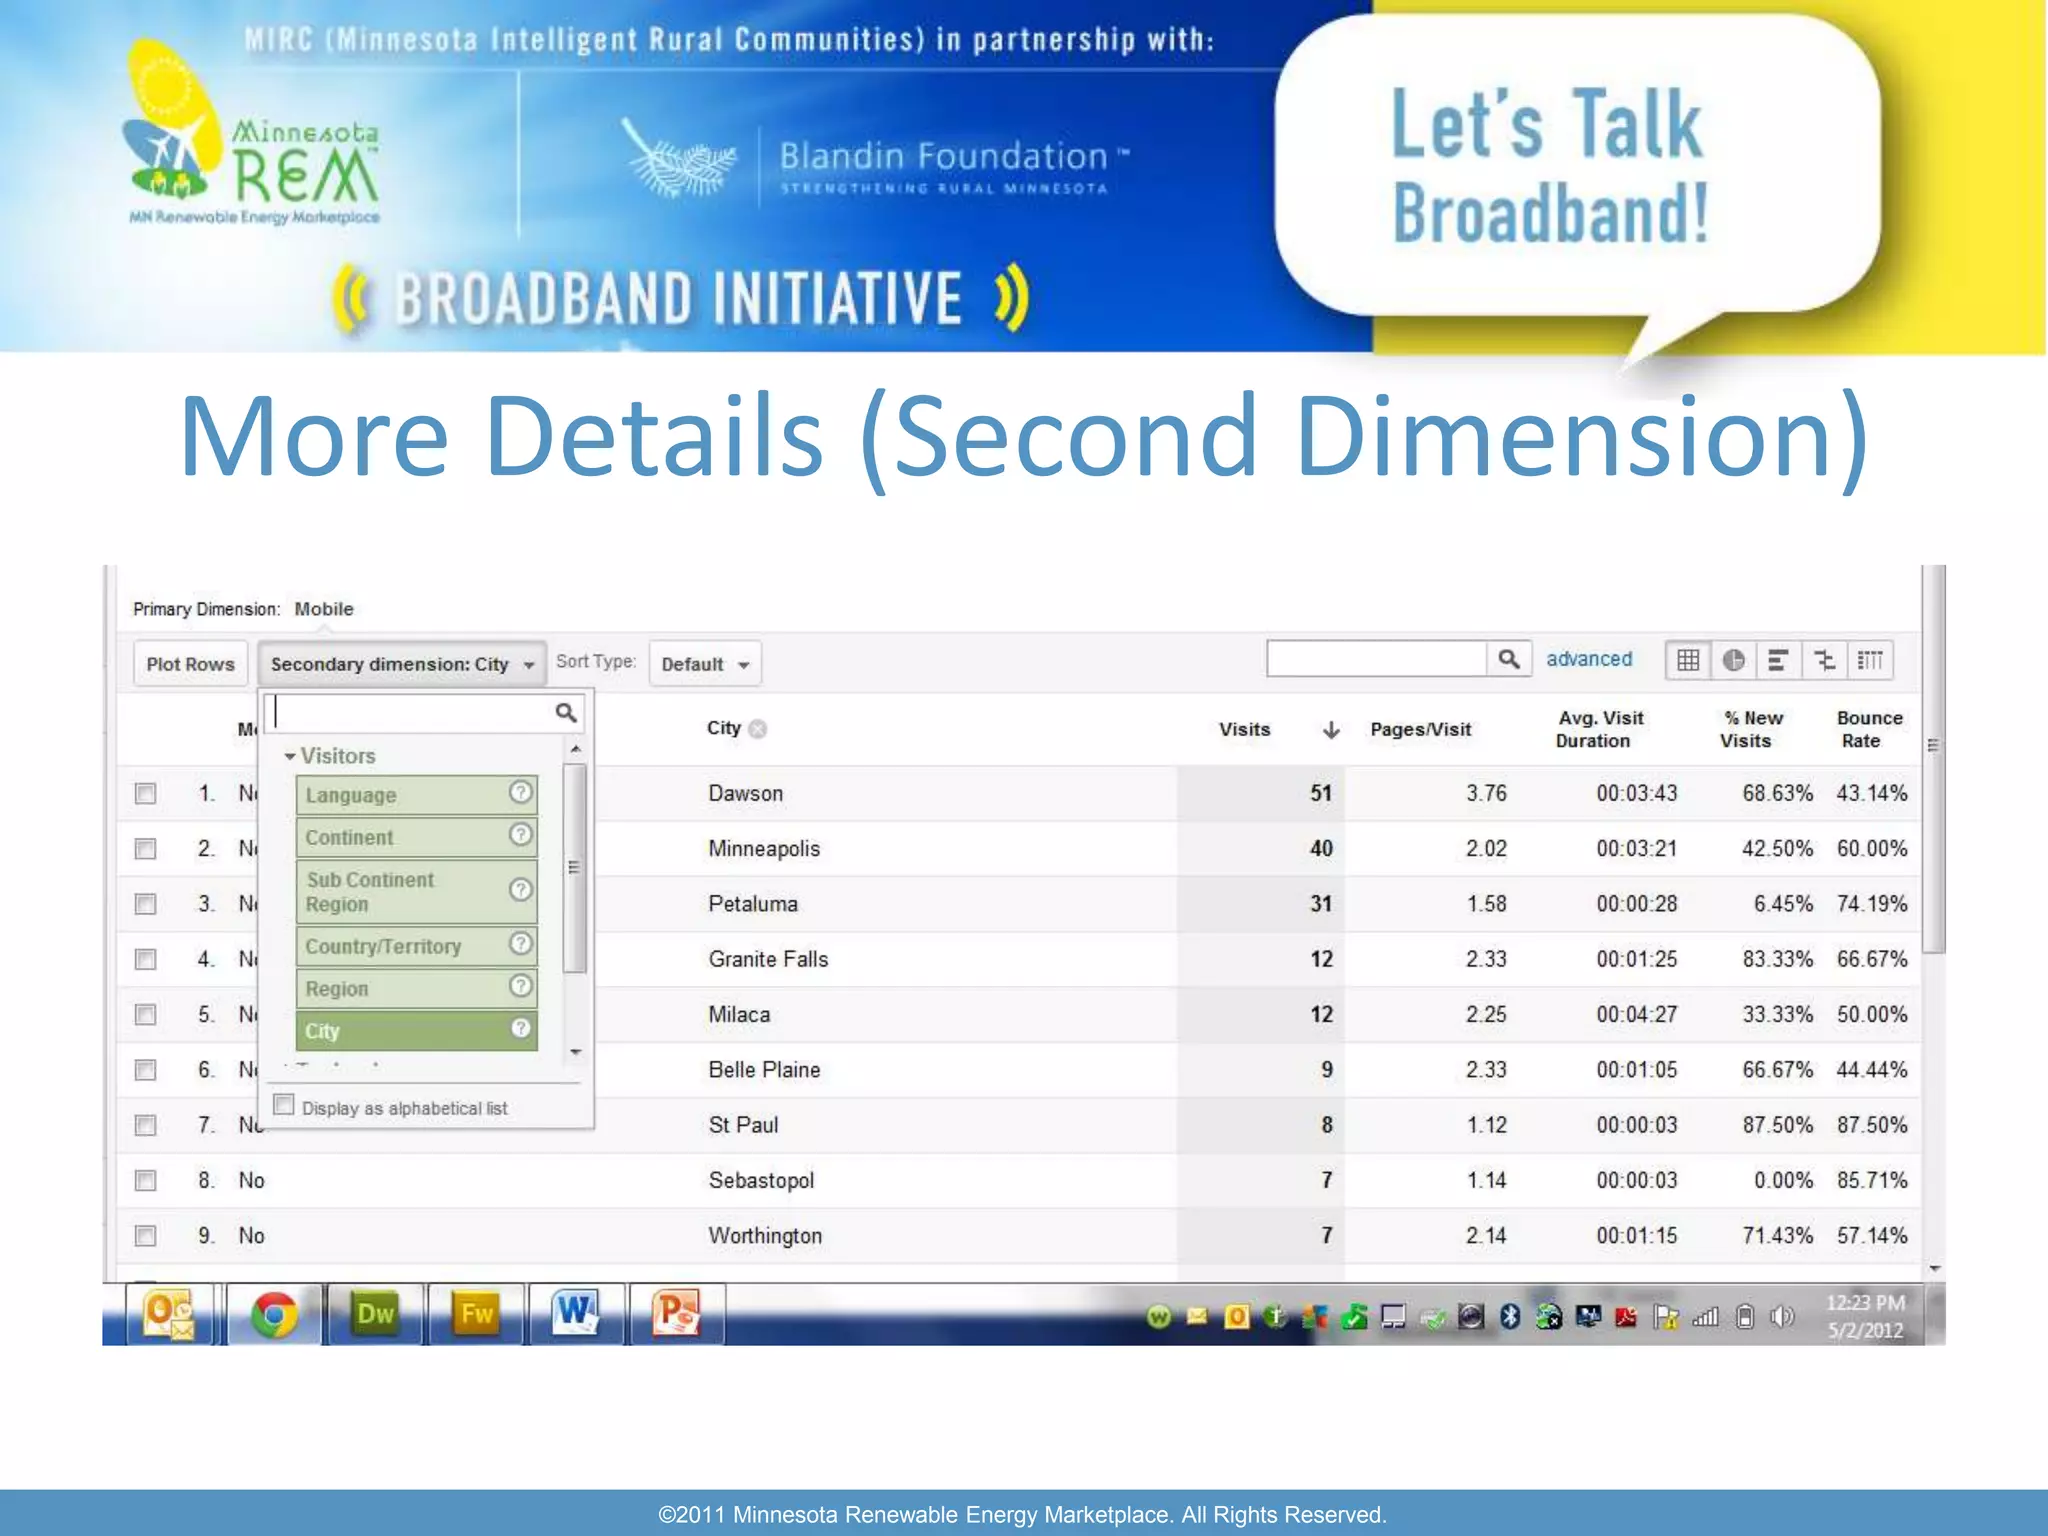Open Outlook from the taskbar
This screenshot has height=1536, width=2048.
[x=170, y=1314]
